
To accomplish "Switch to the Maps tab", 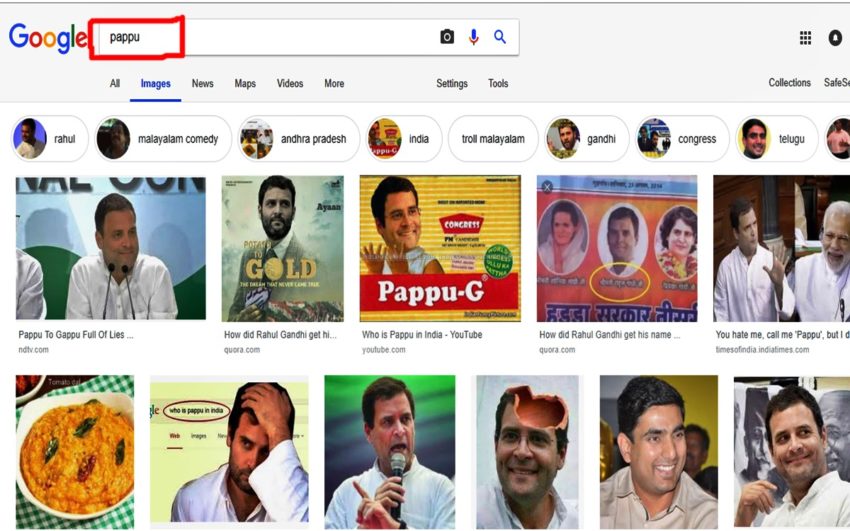I will click(x=245, y=84).
